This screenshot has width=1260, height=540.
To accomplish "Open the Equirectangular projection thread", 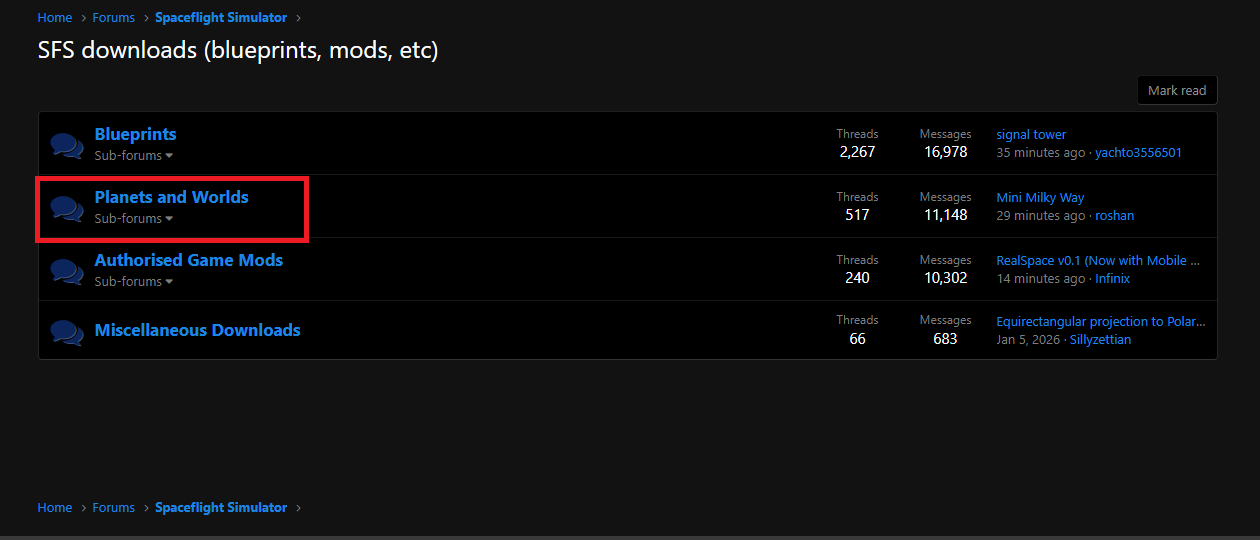I will pyautogui.click(x=1100, y=322).
